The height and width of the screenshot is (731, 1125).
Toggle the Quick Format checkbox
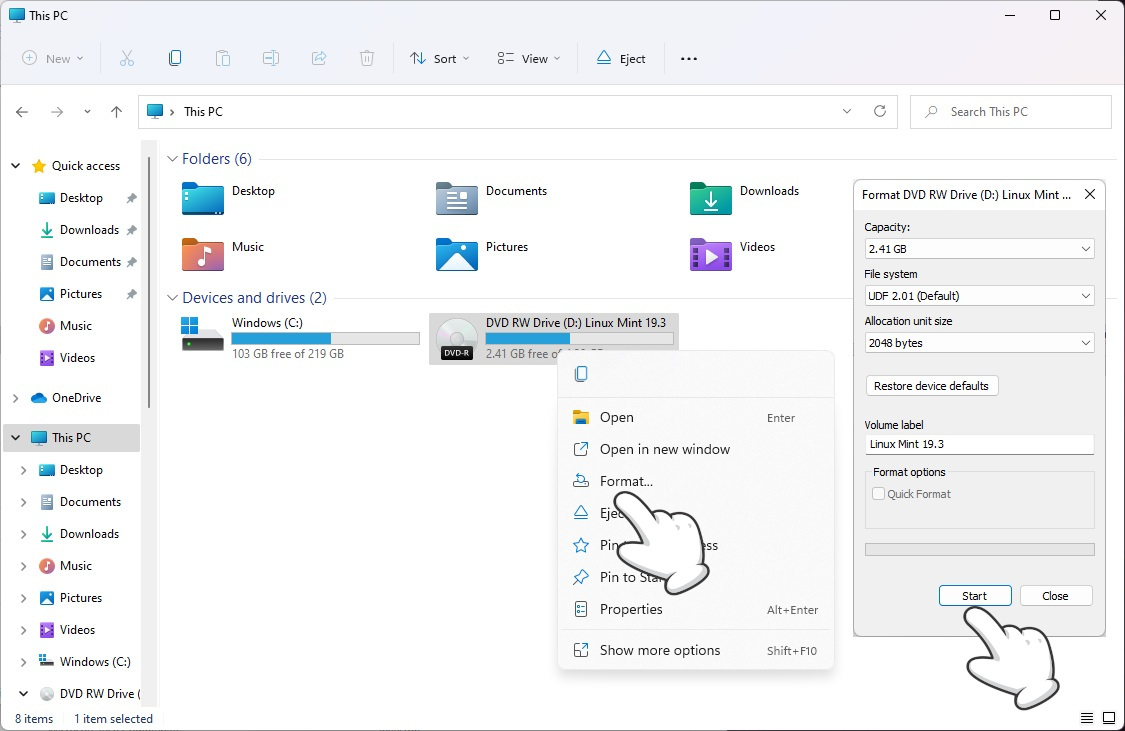point(879,494)
